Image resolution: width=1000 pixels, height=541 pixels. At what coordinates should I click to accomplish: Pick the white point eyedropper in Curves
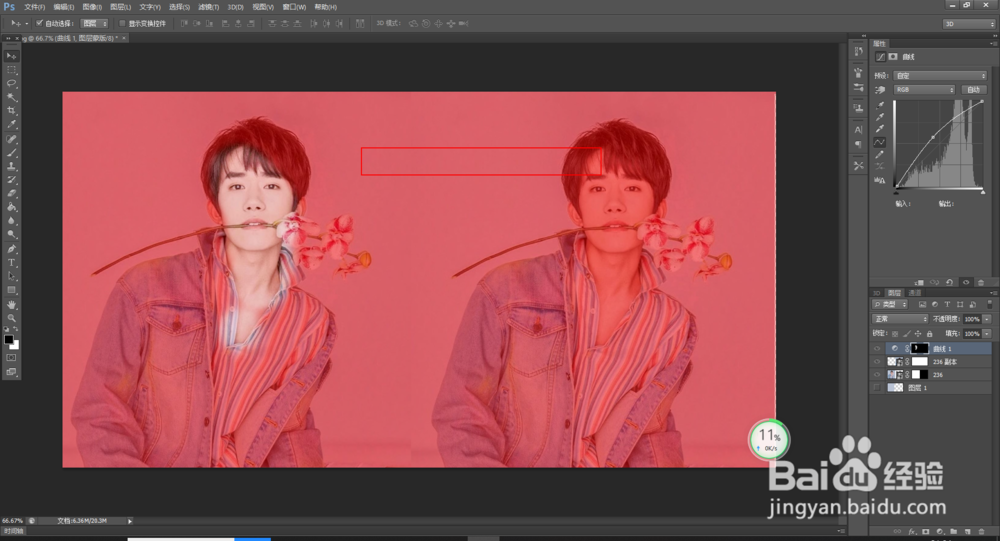(x=880, y=129)
